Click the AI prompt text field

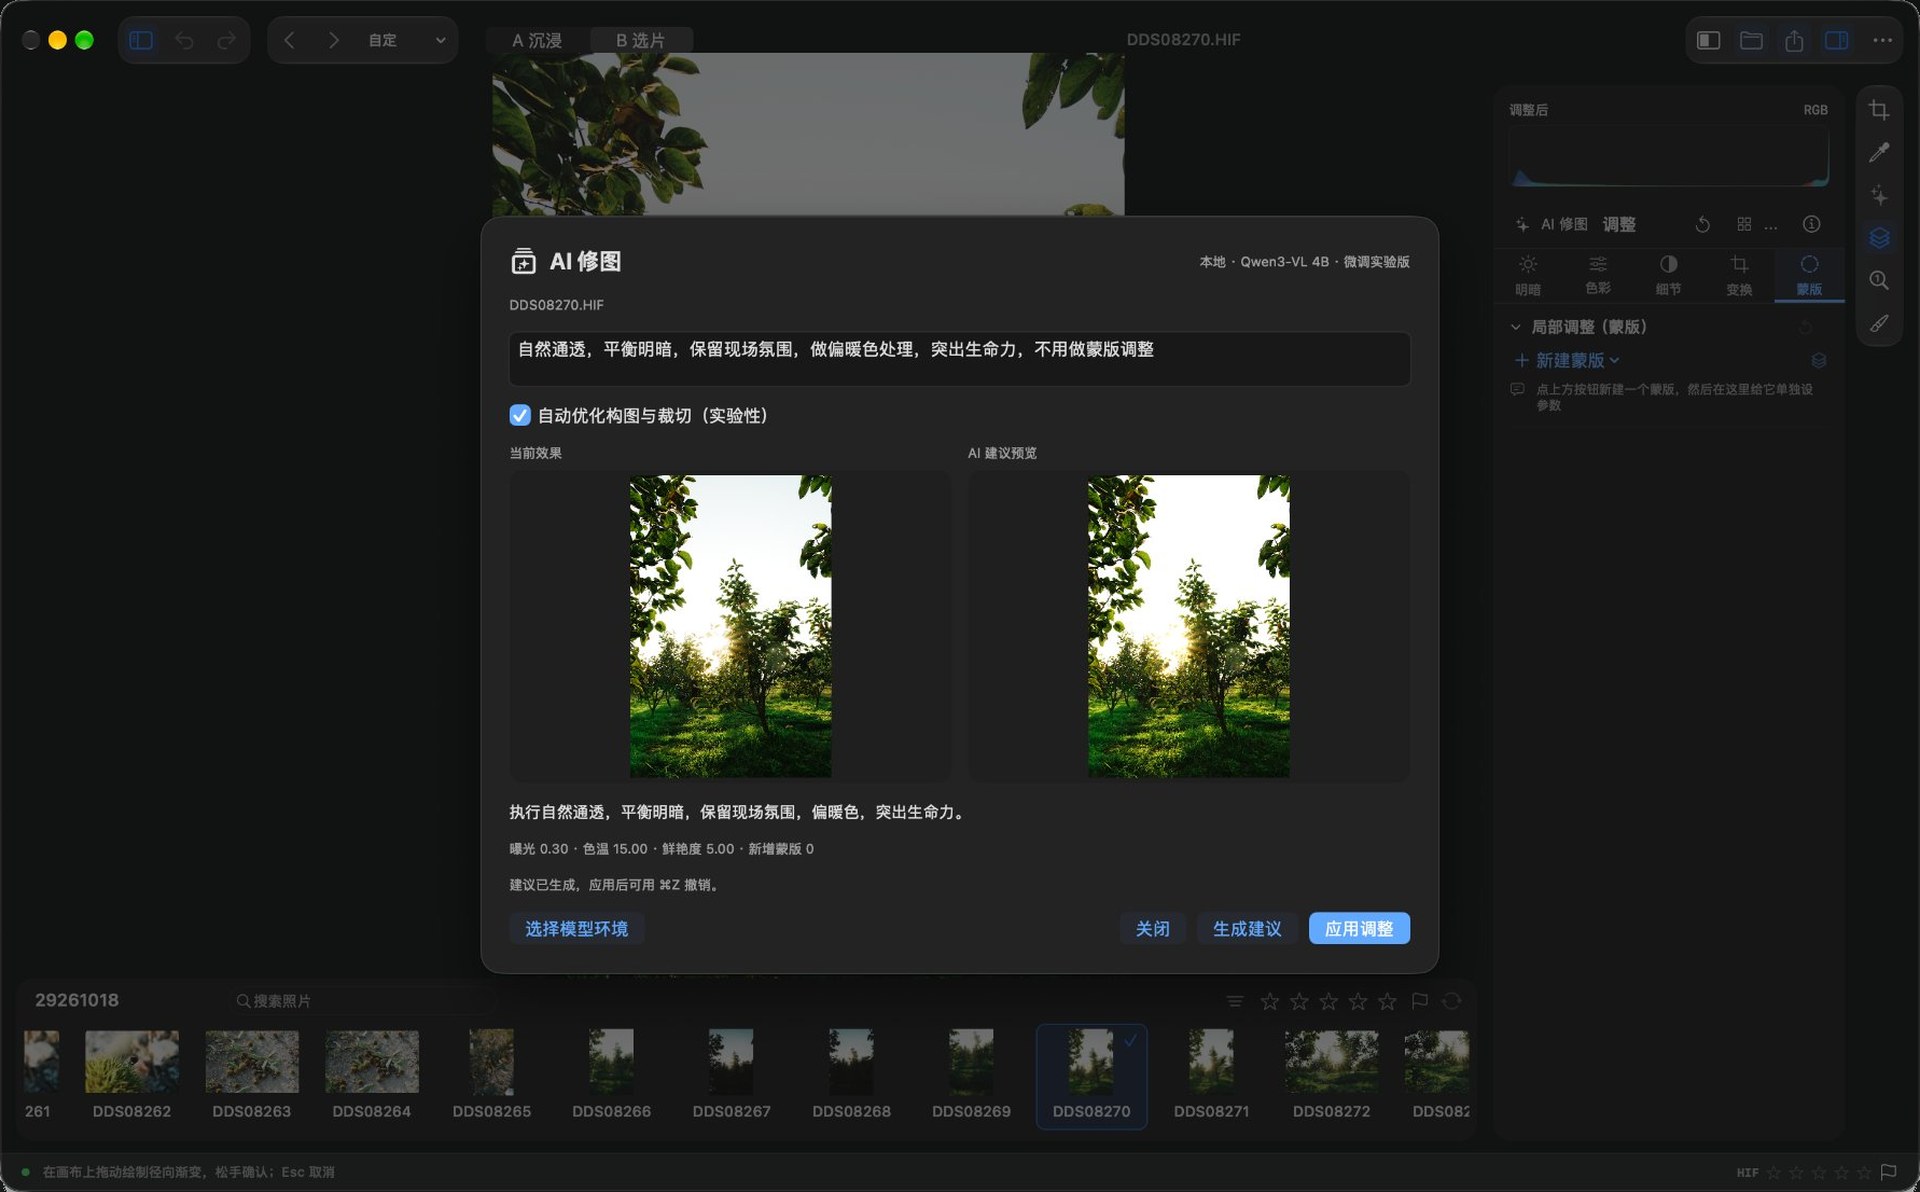(x=959, y=358)
